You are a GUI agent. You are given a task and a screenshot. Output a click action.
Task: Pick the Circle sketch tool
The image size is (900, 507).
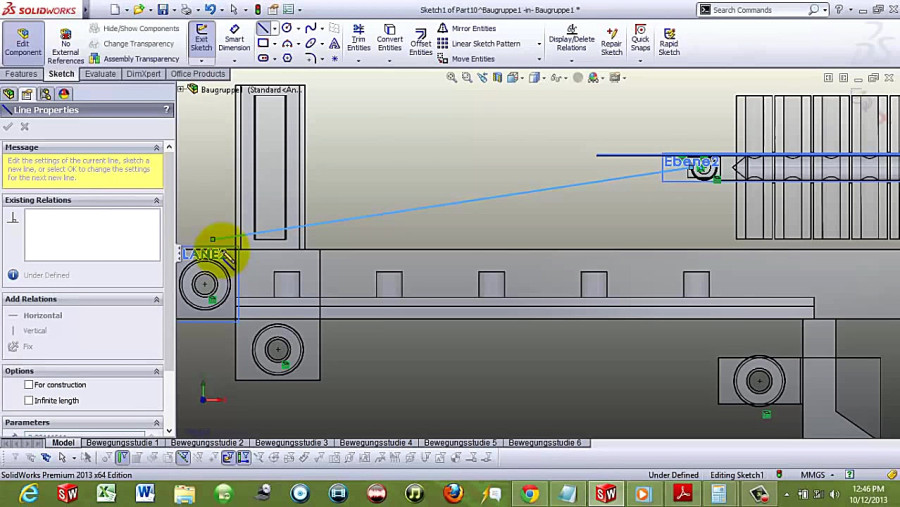tap(287, 28)
